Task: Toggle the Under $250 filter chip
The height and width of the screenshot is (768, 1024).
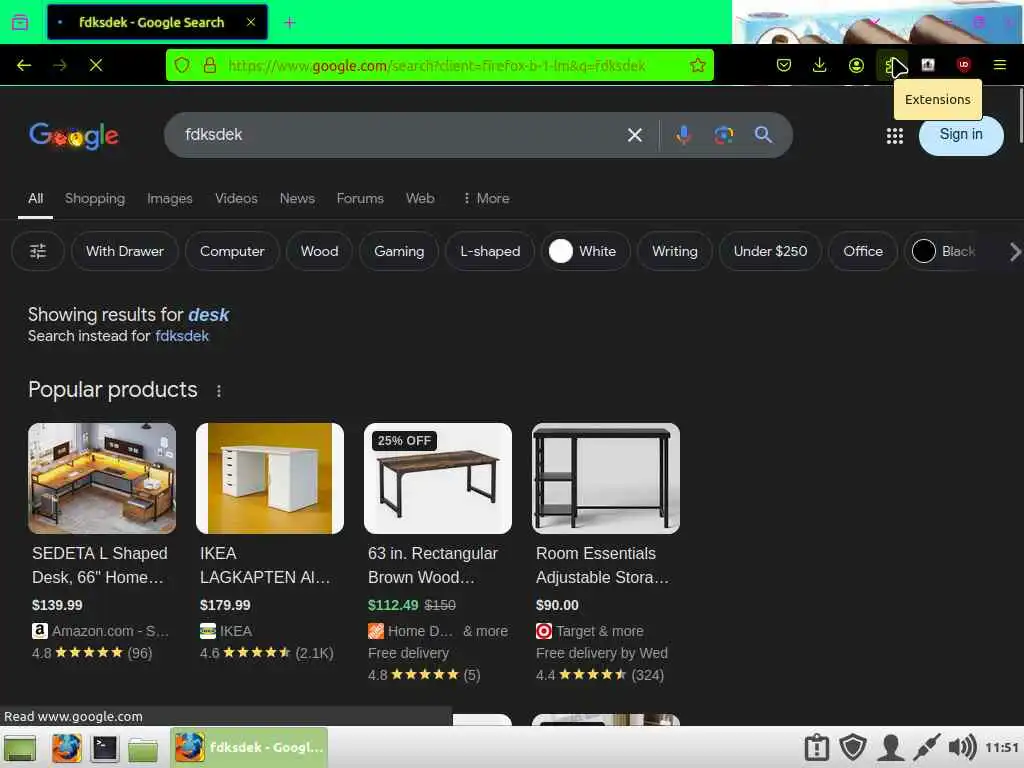Action: point(770,251)
